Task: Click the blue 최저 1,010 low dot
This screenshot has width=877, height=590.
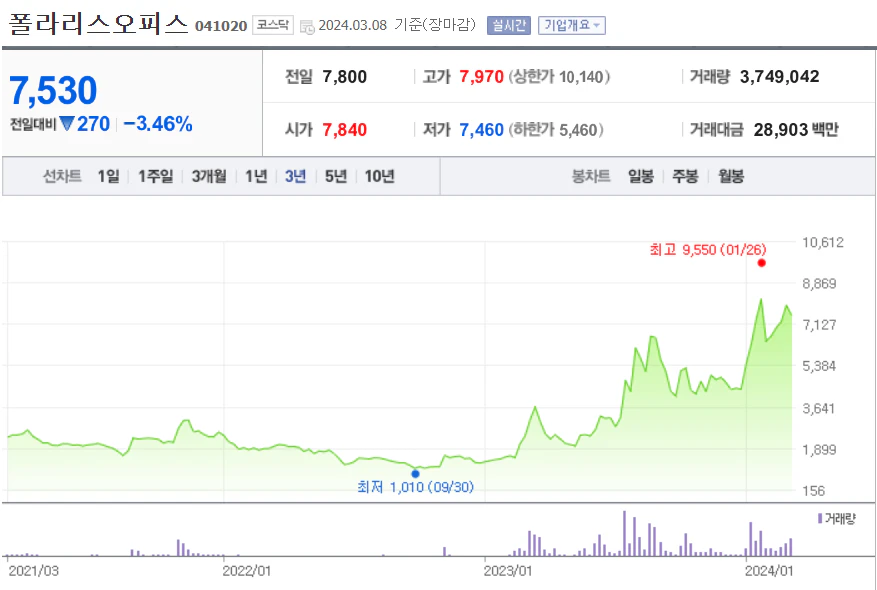Action: (x=415, y=472)
